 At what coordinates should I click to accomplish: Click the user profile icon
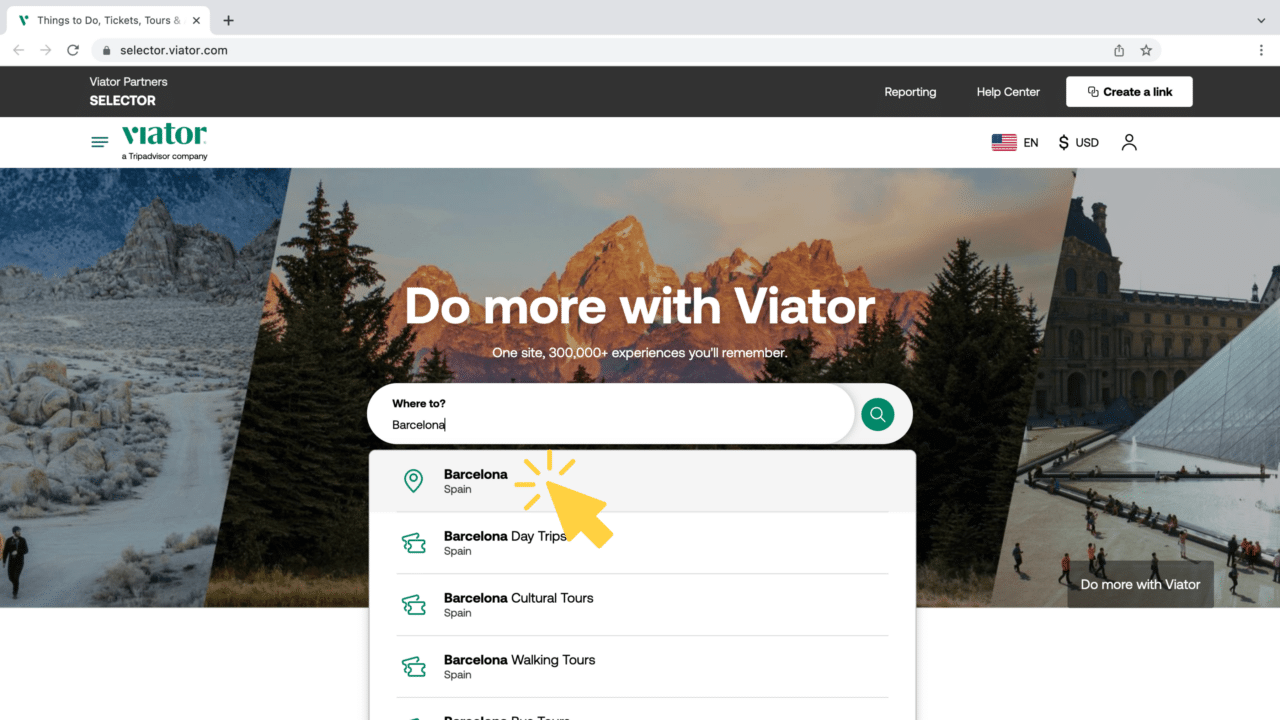coord(1129,142)
